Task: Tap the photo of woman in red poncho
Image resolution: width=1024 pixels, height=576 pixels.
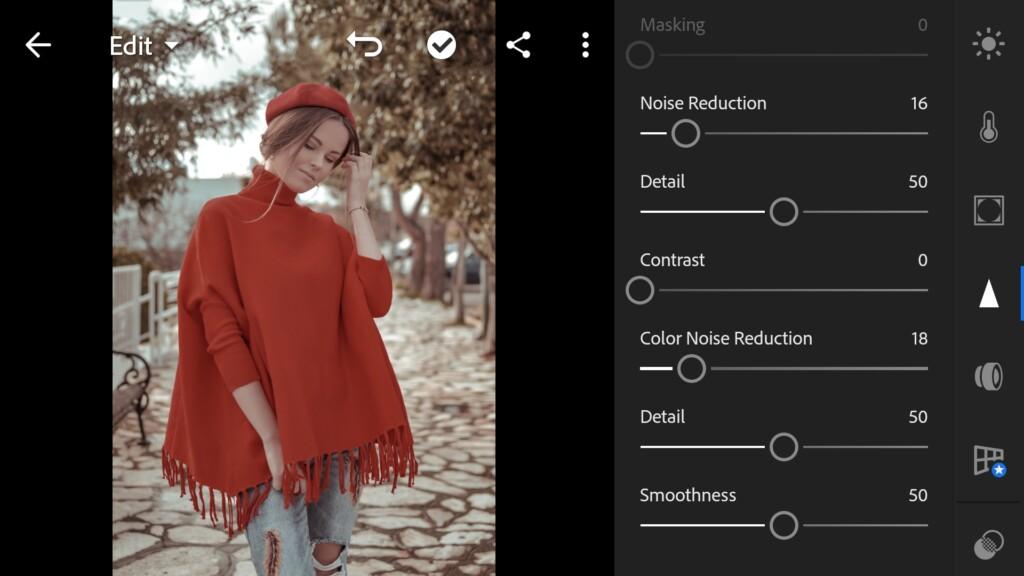Action: pos(304,288)
